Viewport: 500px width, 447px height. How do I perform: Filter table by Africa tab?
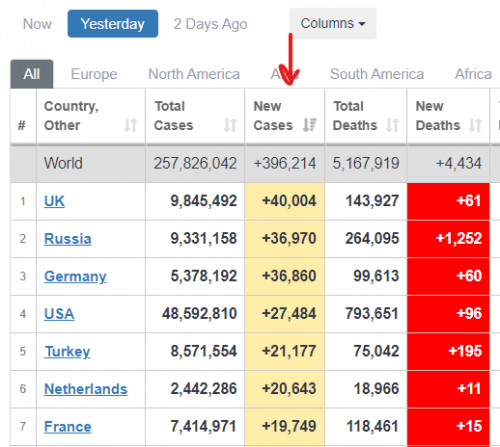(x=473, y=74)
